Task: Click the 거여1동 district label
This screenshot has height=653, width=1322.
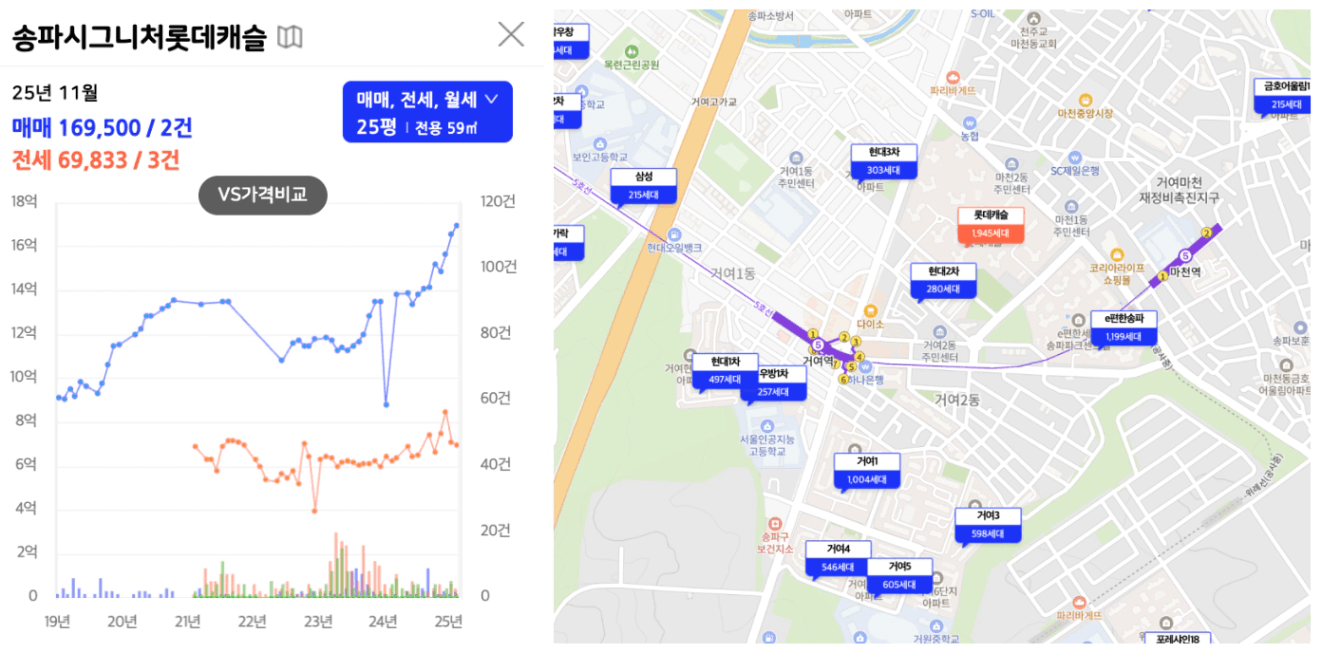Action: point(732,273)
